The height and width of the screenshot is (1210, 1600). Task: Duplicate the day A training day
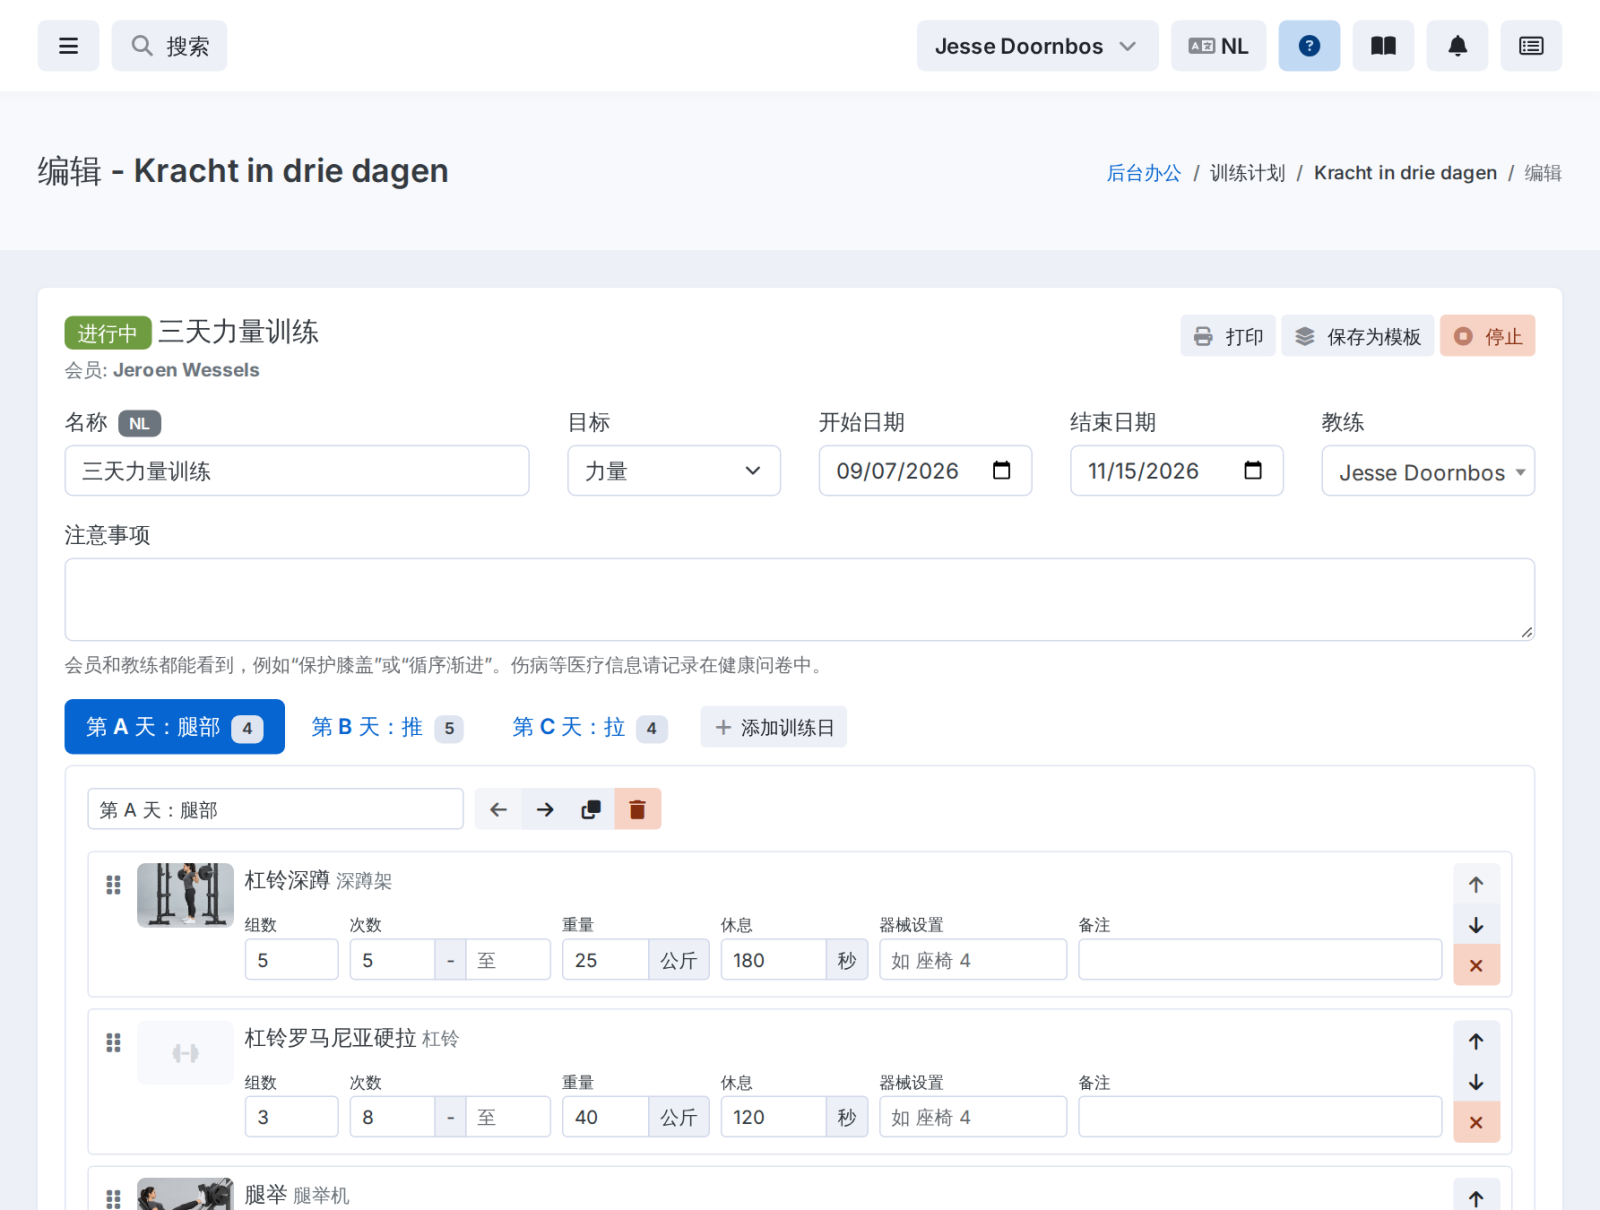pyautogui.click(x=591, y=809)
